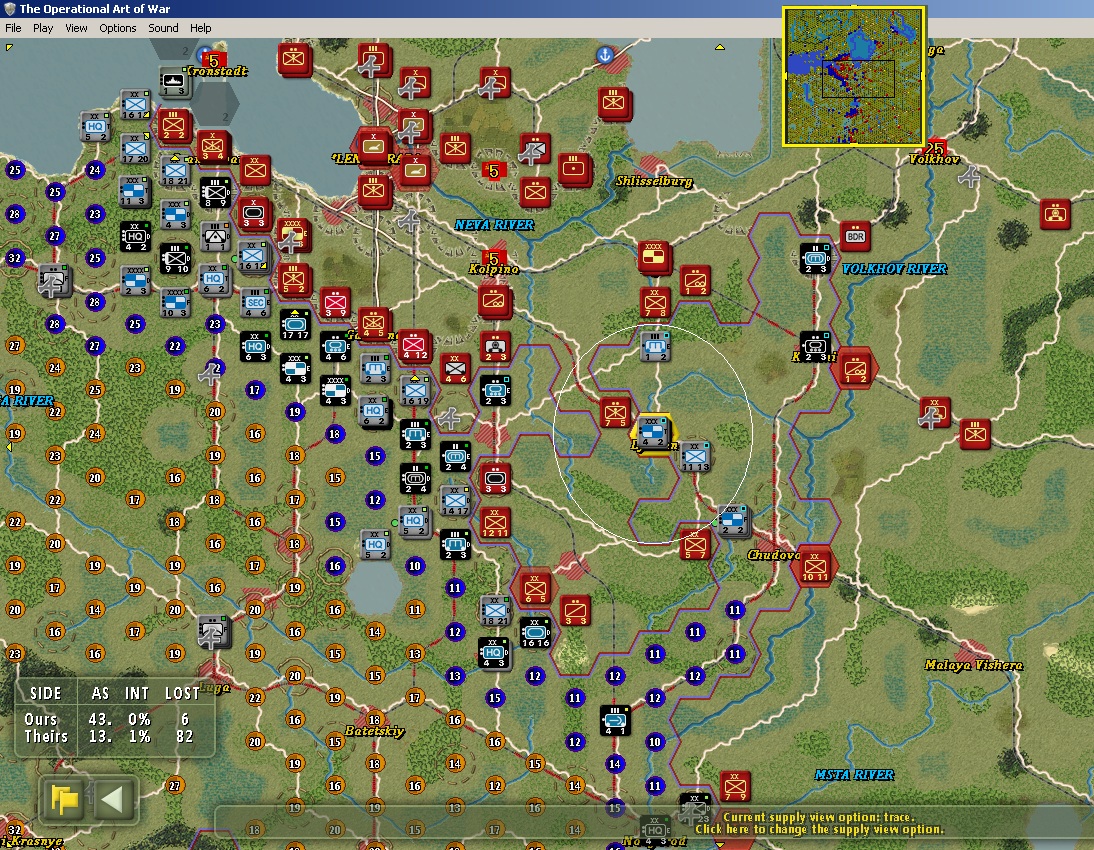Select the red division 6-5
The image size is (1094, 850).
(535, 588)
